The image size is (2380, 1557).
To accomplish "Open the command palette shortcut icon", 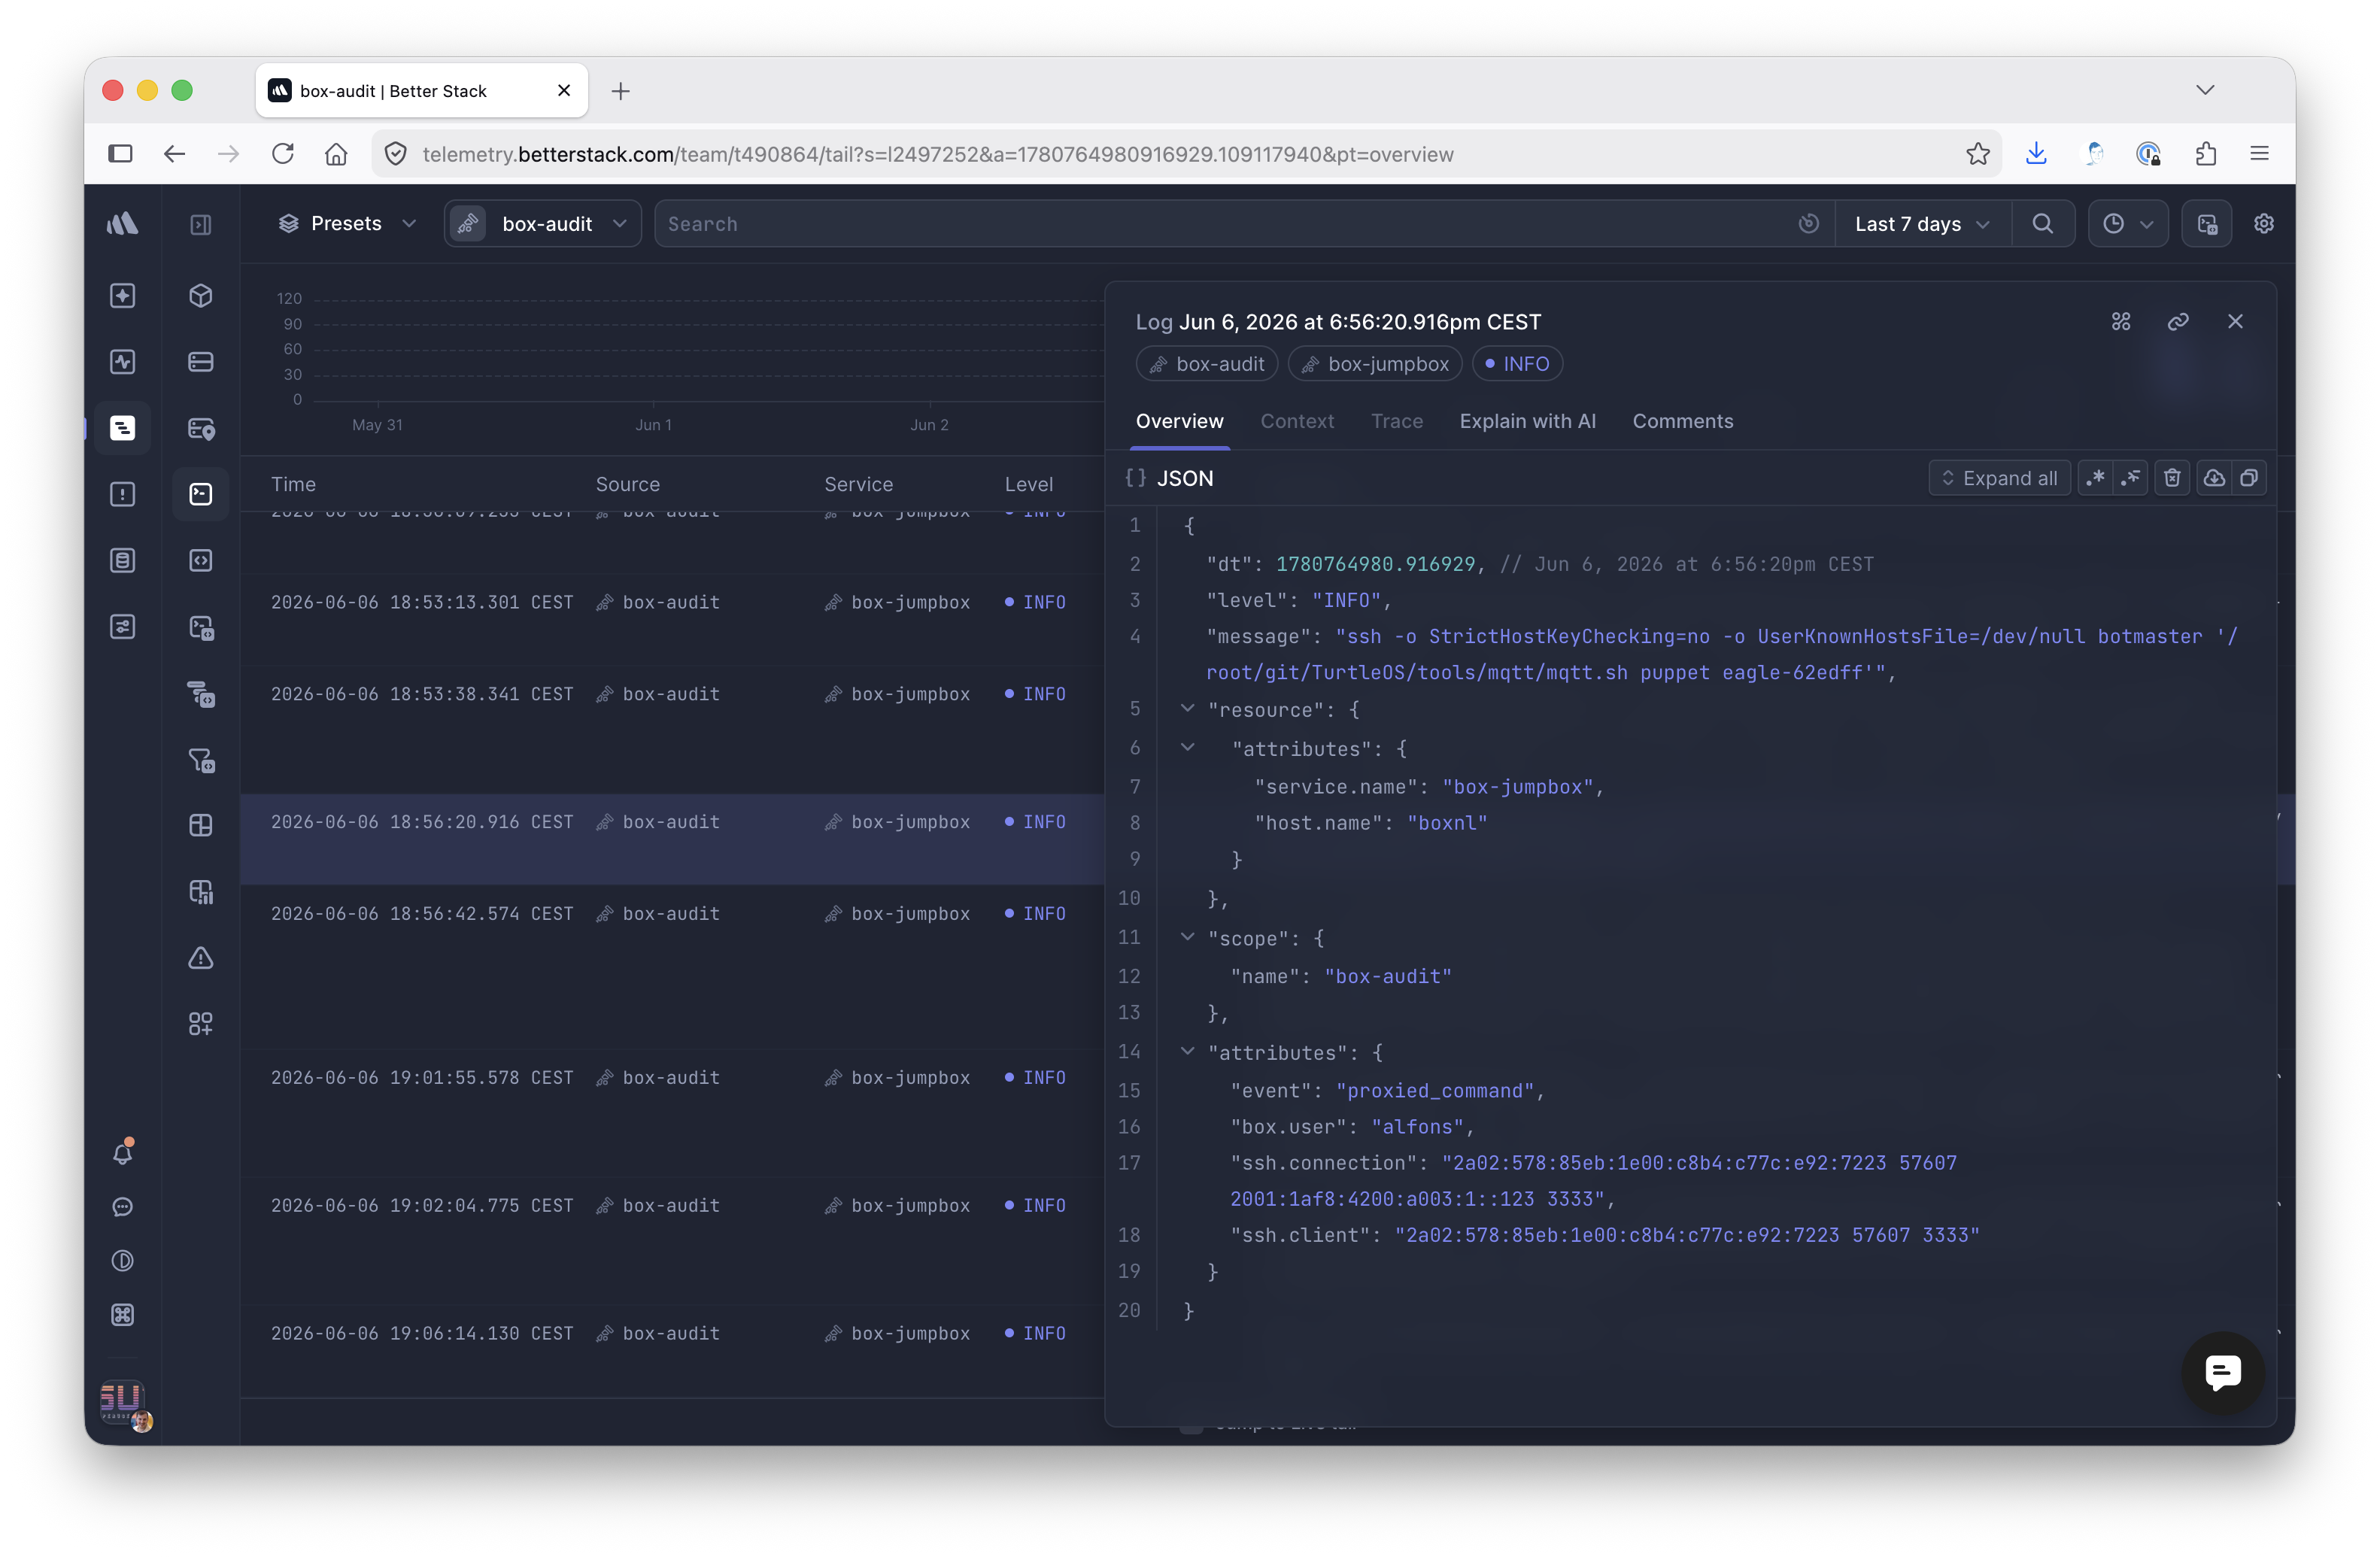I will pyautogui.click(x=122, y=1315).
